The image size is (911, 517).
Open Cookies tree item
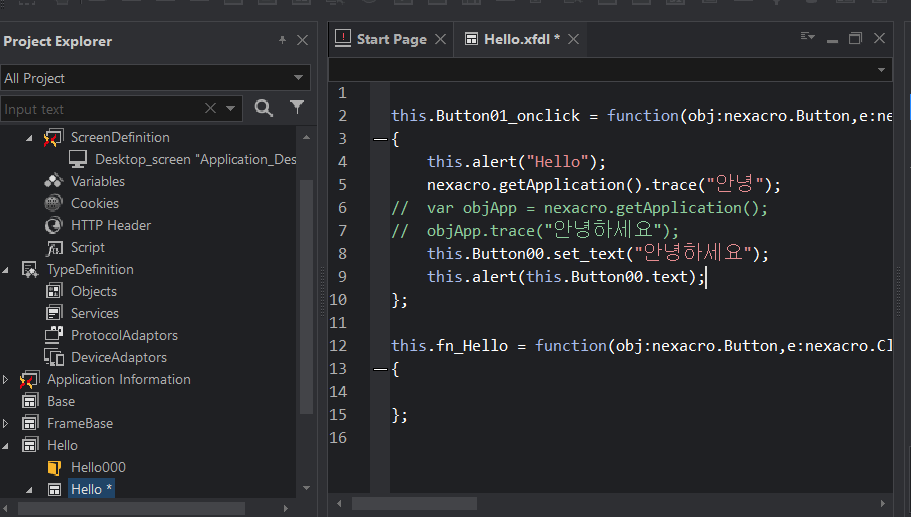click(x=95, y=203)
